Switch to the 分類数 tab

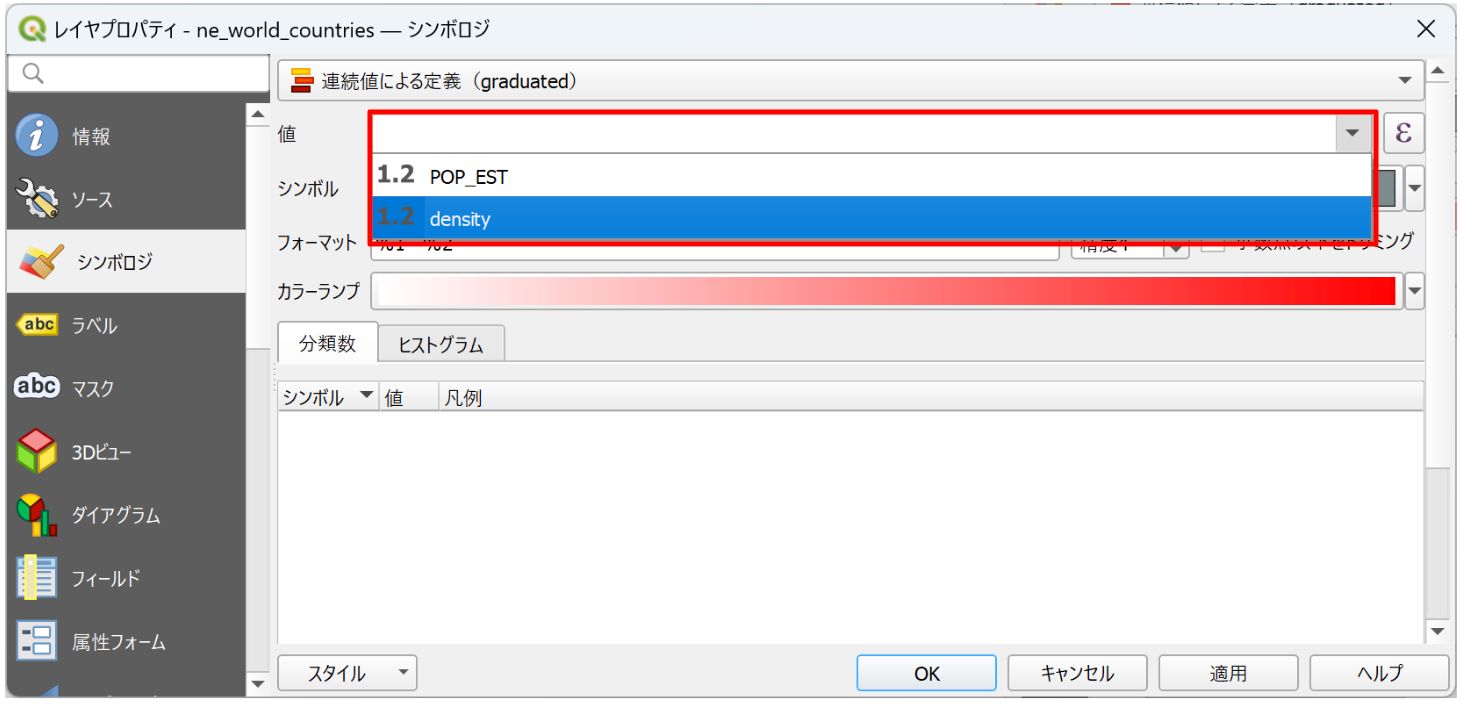coord(327,344)
